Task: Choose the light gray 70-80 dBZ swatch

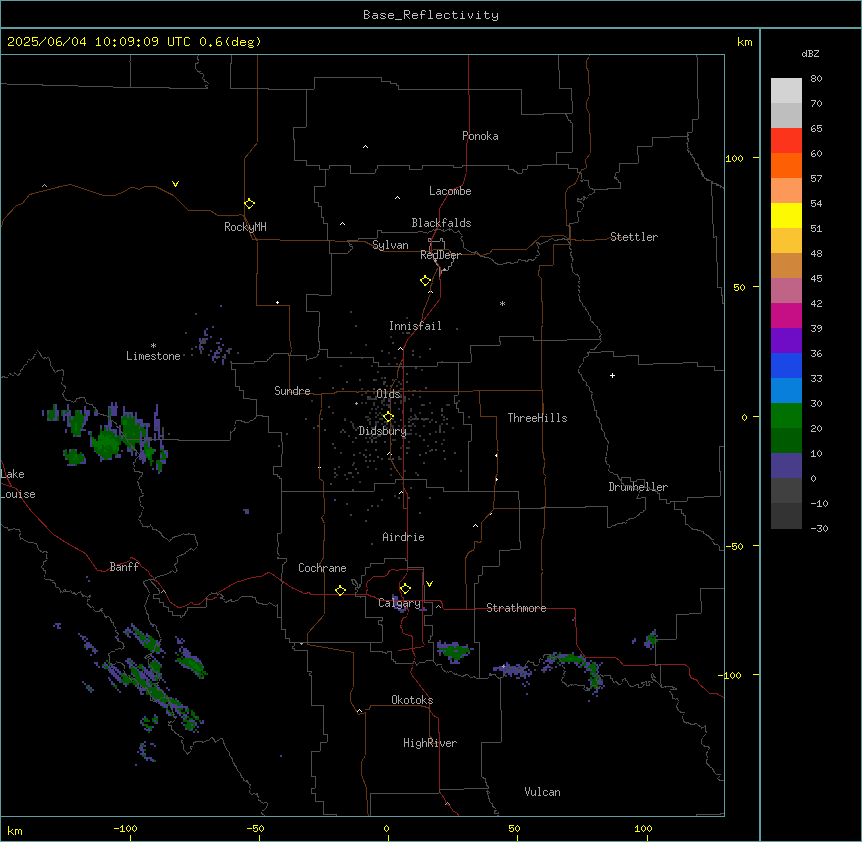Action: (786, 91)
